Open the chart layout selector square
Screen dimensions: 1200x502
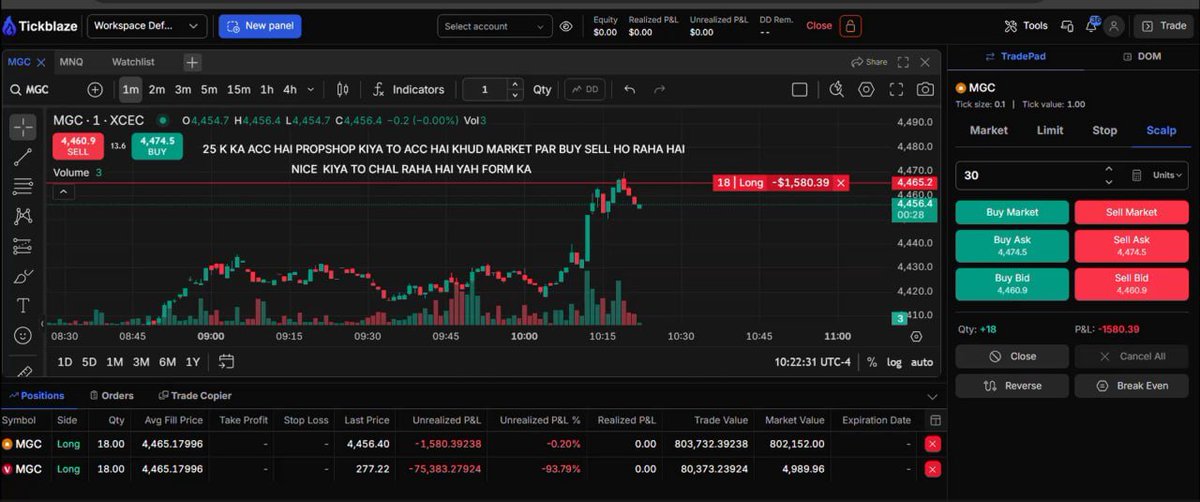pyautogui.click(x=799, y=89)
